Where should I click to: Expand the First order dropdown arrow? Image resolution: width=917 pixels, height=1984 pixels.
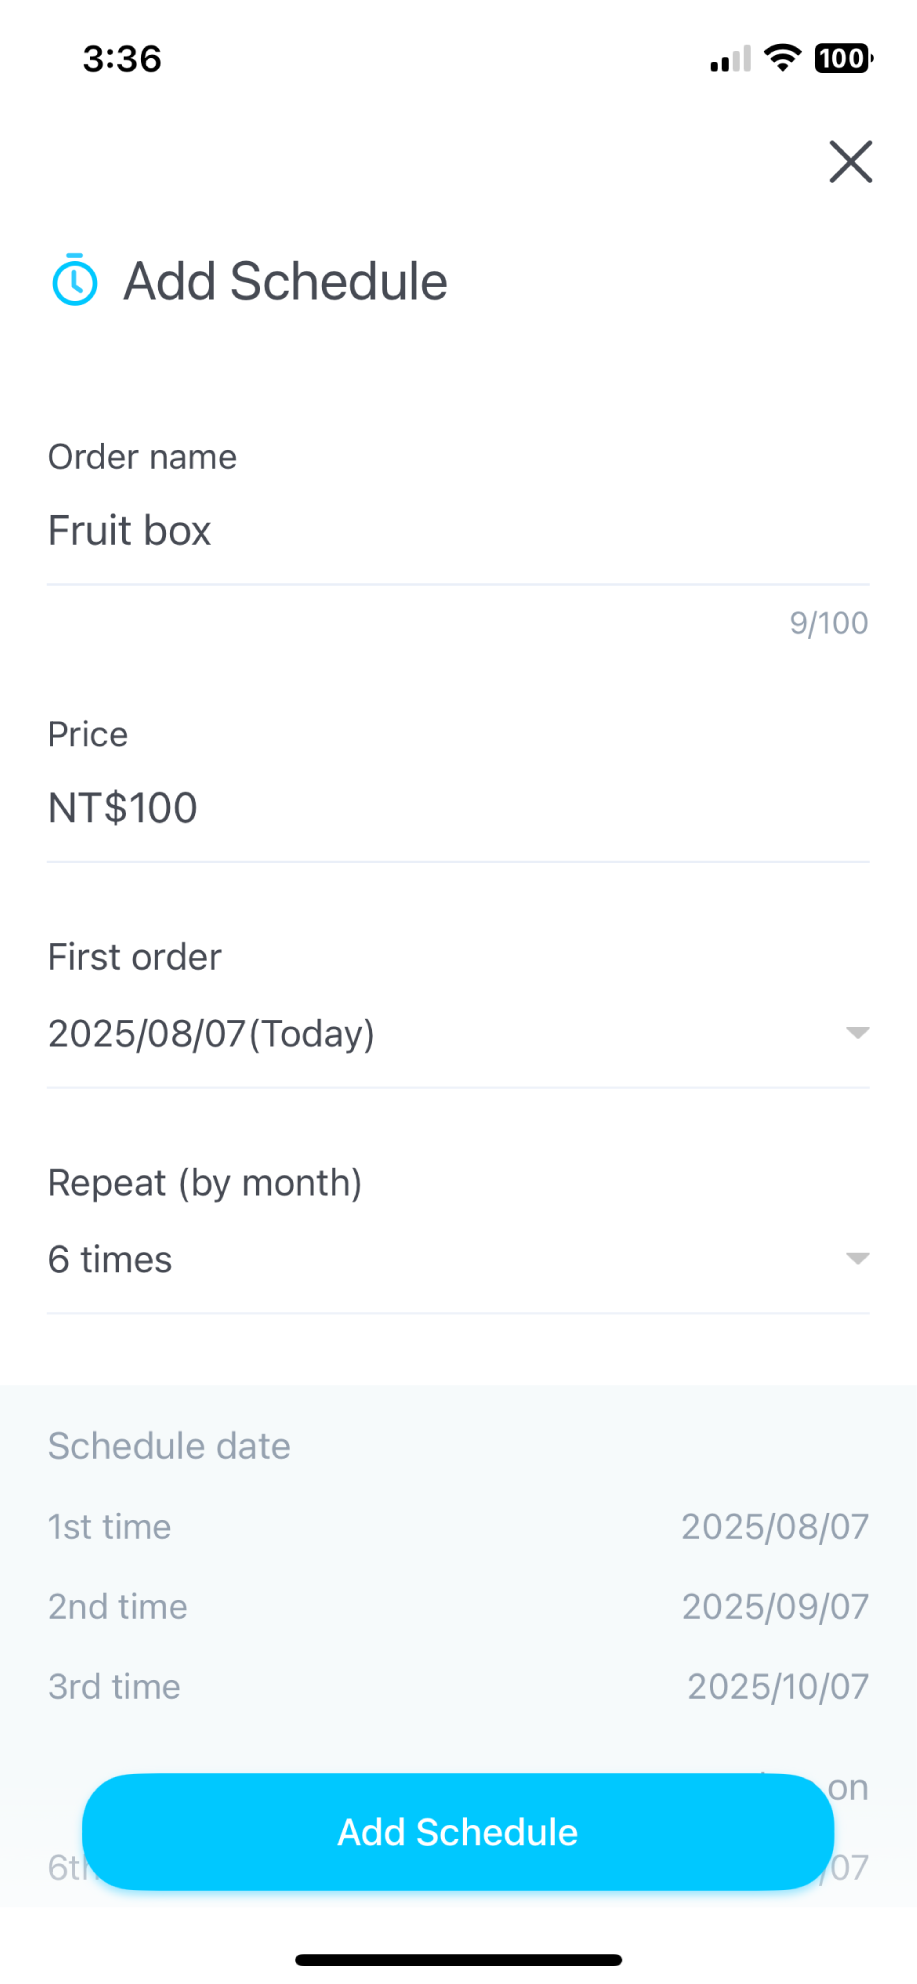[857, 1033]
